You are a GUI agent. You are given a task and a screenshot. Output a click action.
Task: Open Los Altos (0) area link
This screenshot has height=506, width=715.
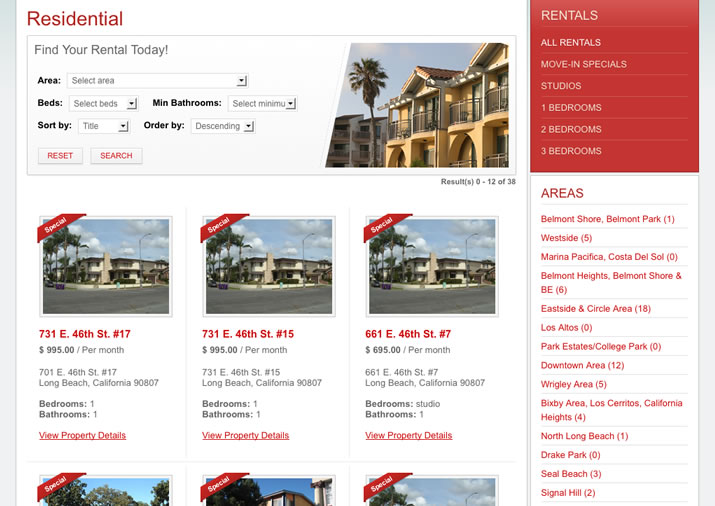[566, 327]
